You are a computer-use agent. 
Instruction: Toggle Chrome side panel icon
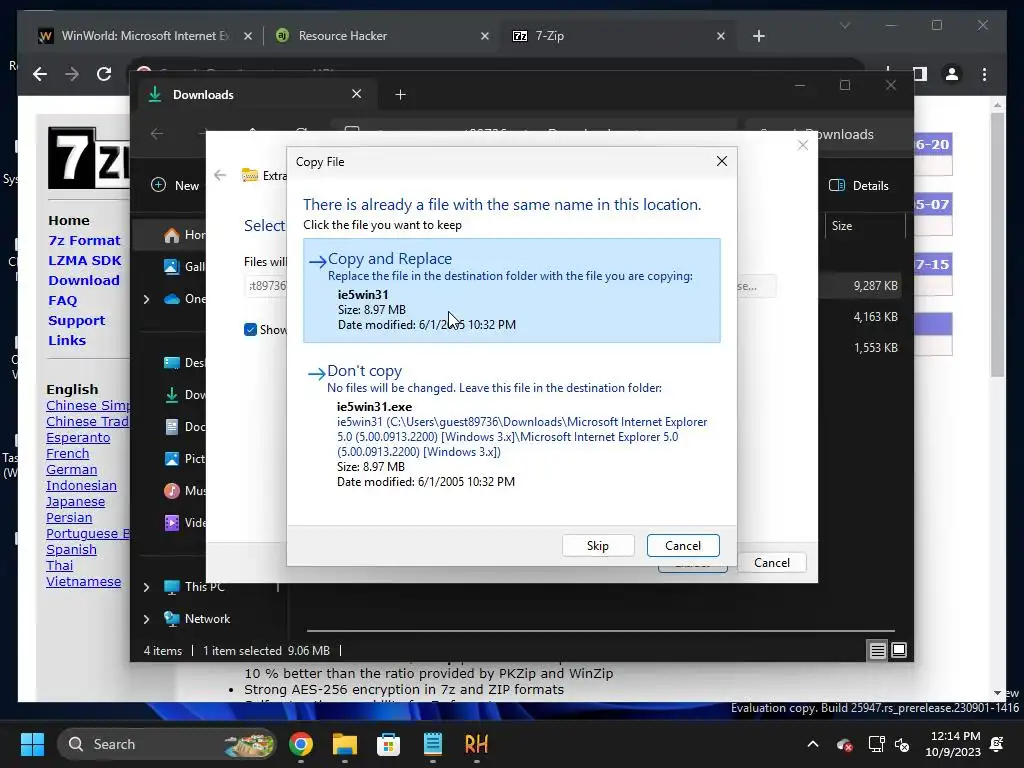tap(920, 74)
